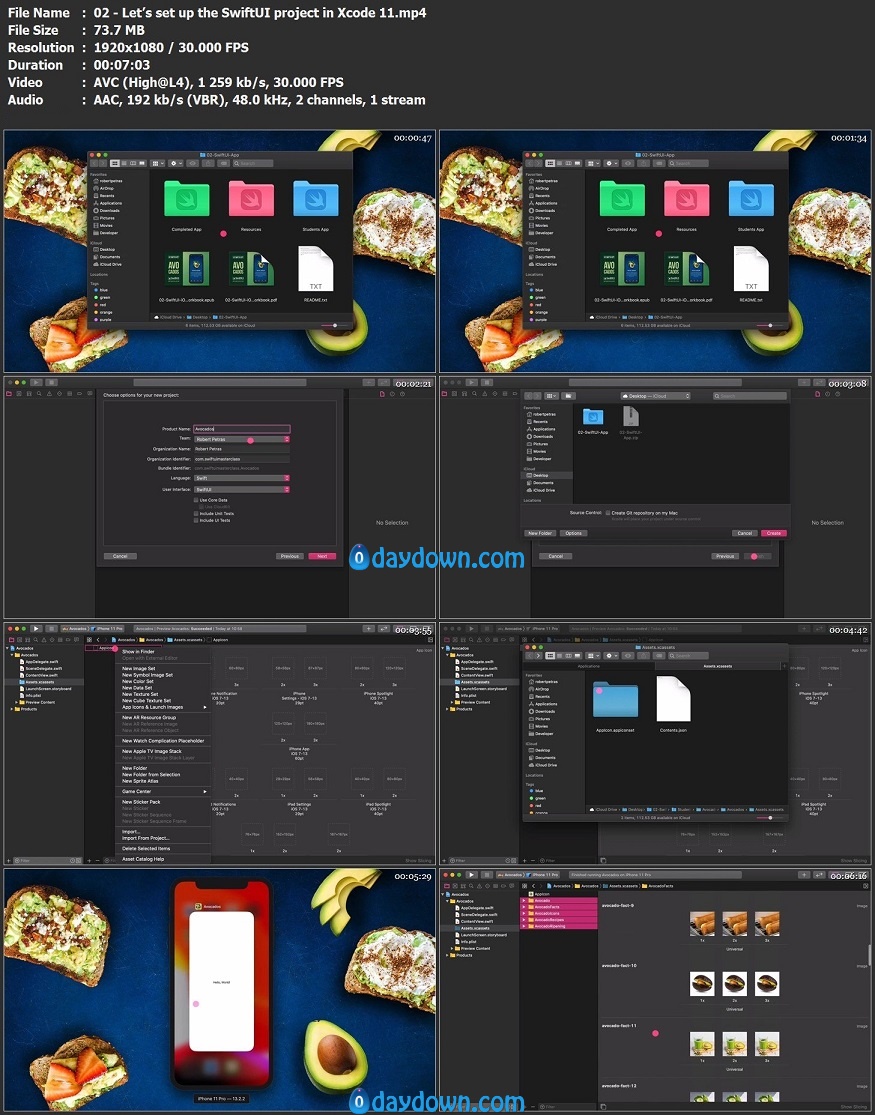The height and width of the screenshot is (1115, 875).
Task: Click Xcode Stop button in 00:02:21 frame
Action: (x=51, y=383)
